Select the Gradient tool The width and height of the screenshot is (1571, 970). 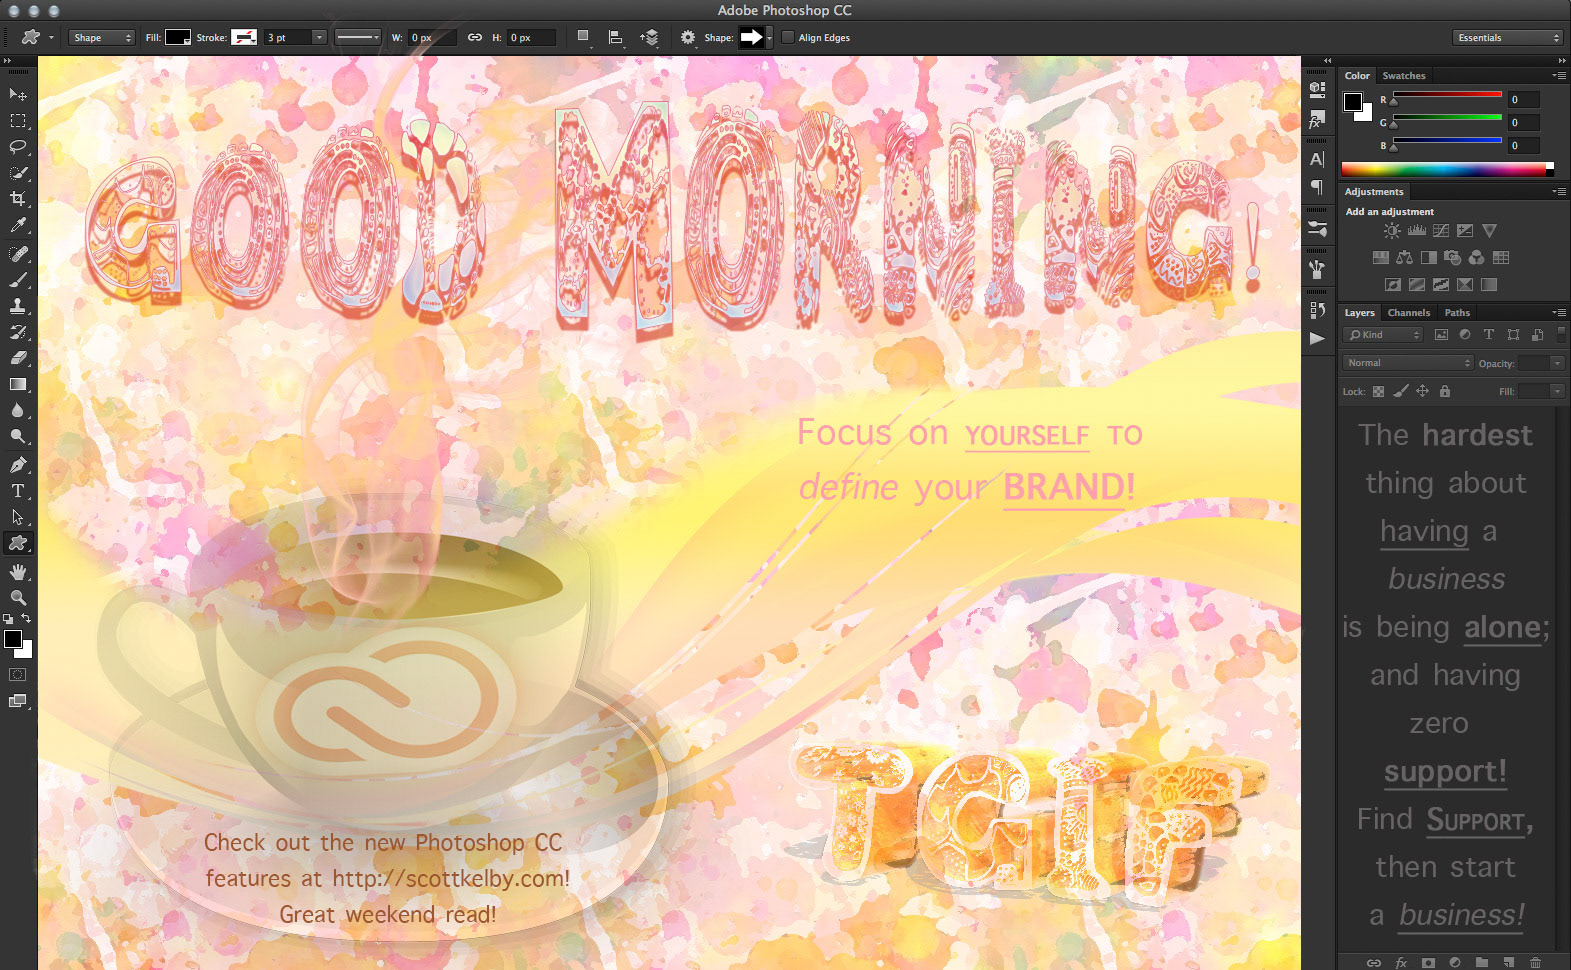click(x=18, y=384)
